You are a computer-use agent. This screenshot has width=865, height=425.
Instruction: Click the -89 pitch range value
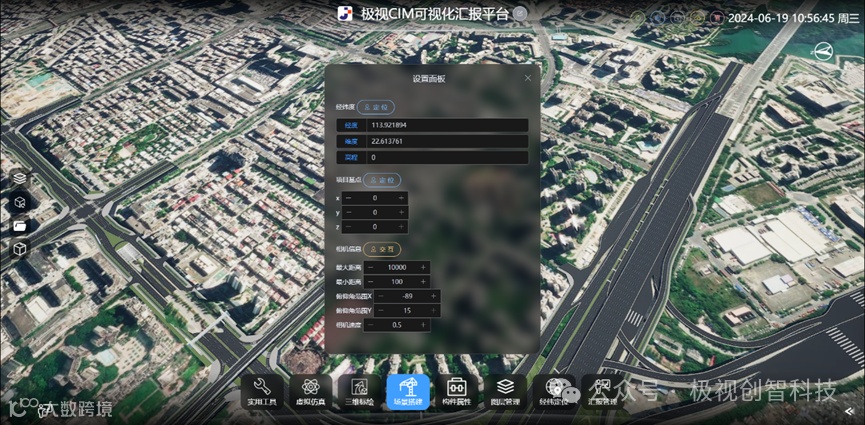click(407, 296)
